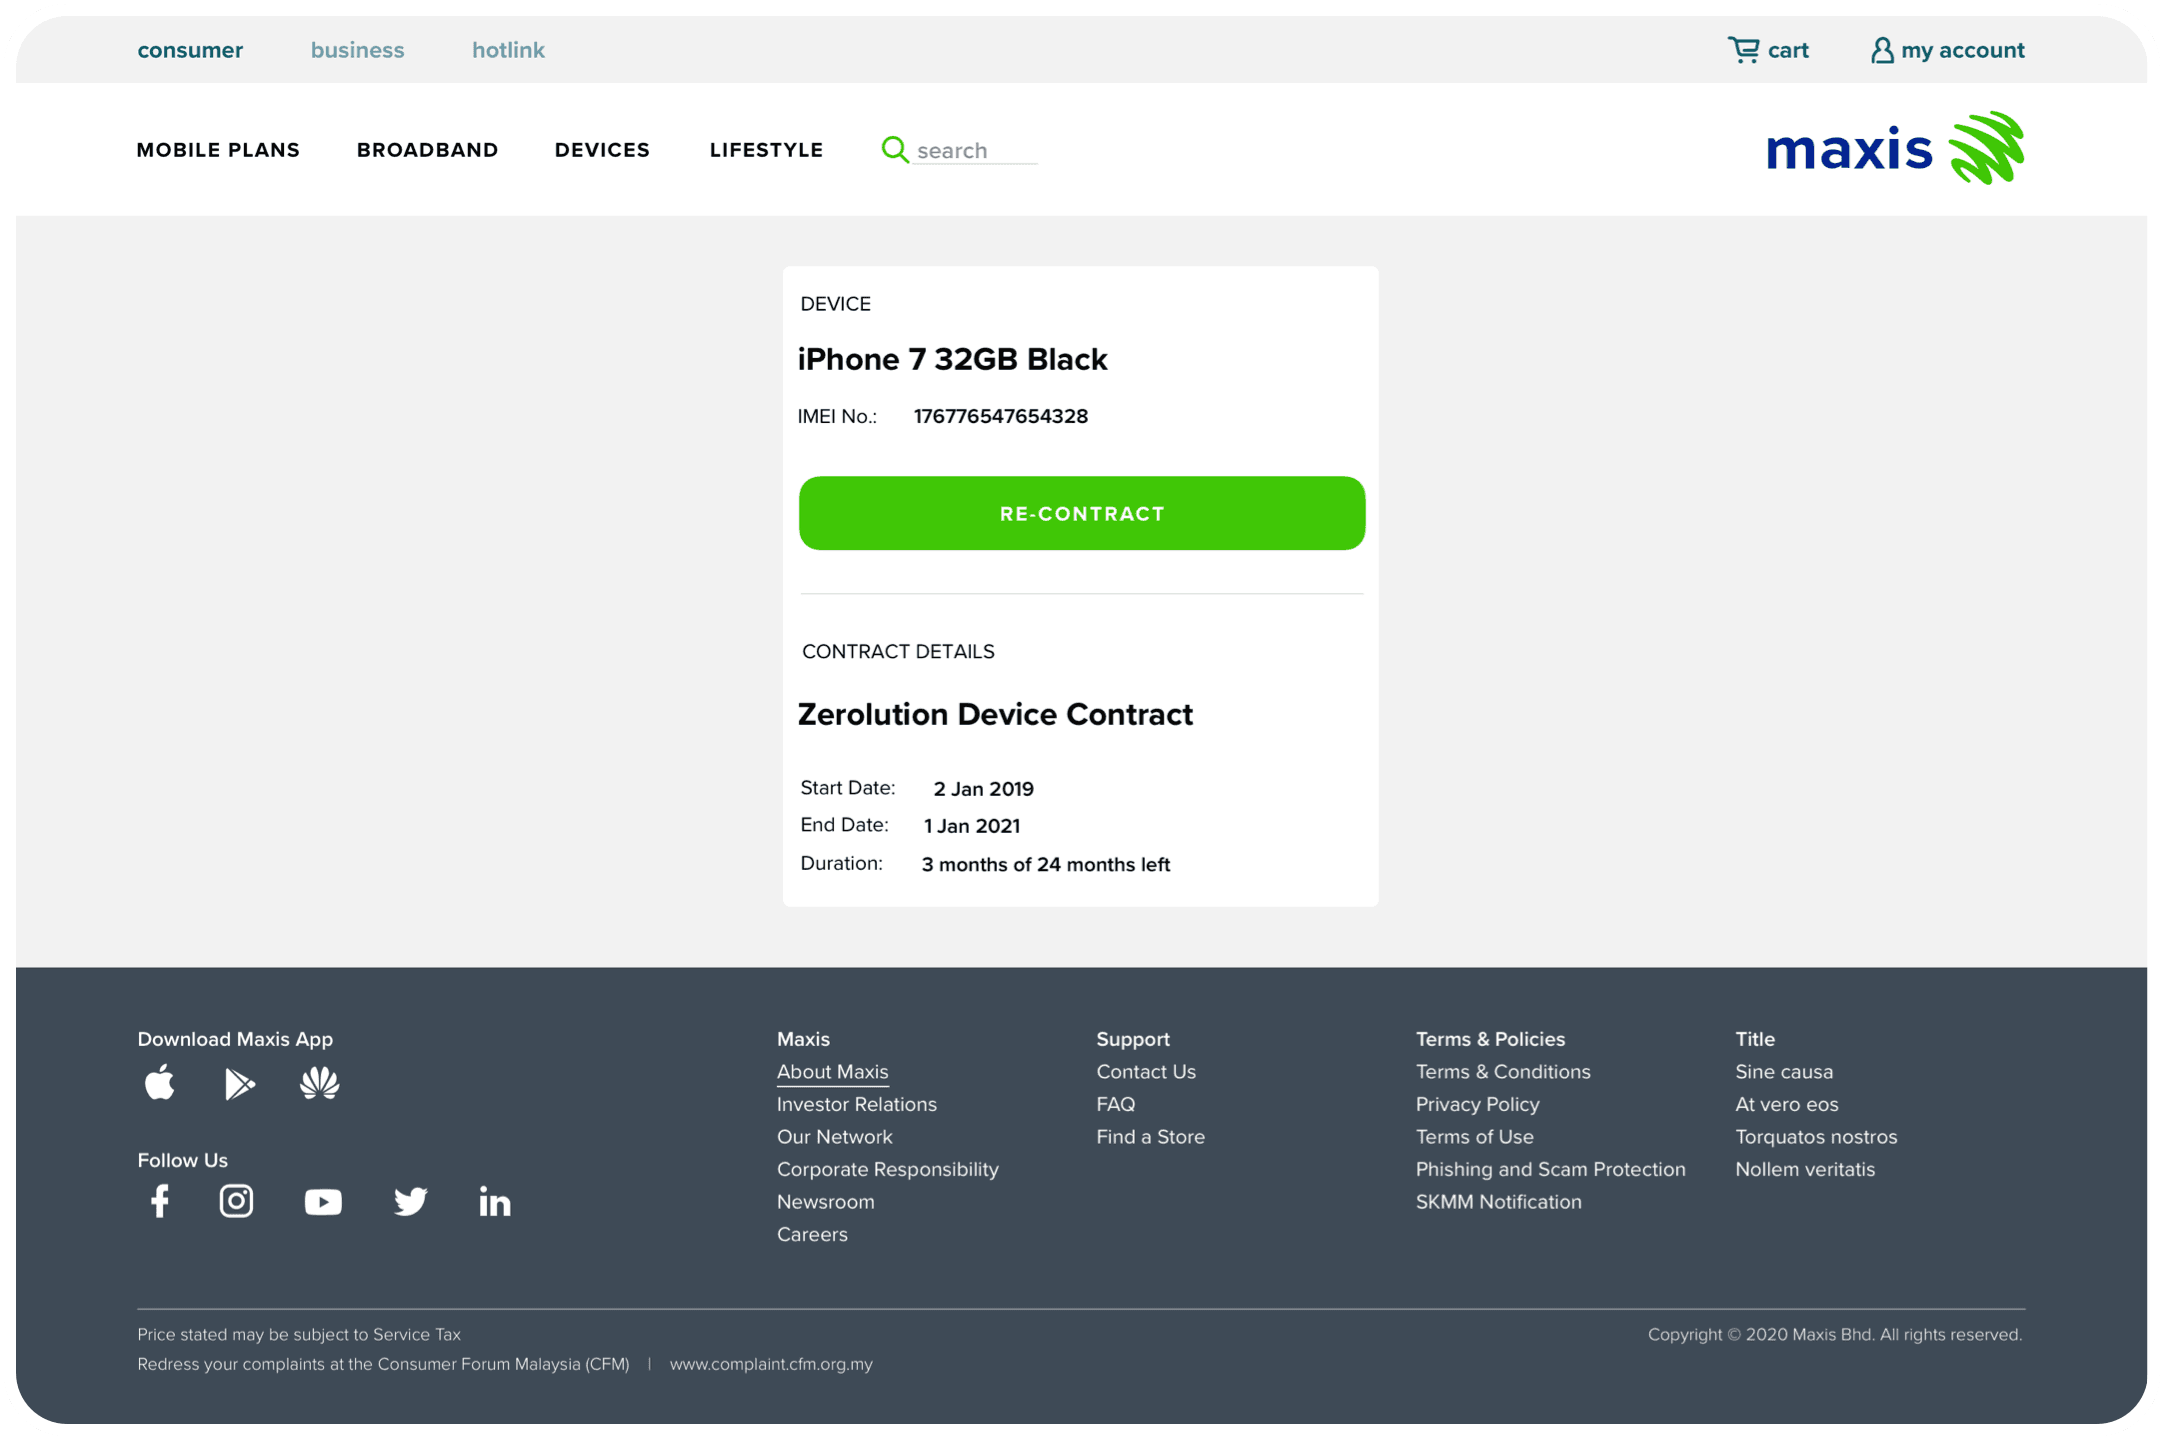Image resolution: width=2164 pixels, height=1440 pixels.
Task: Click the Service Tax price notice
Action: coord(299,1335)
